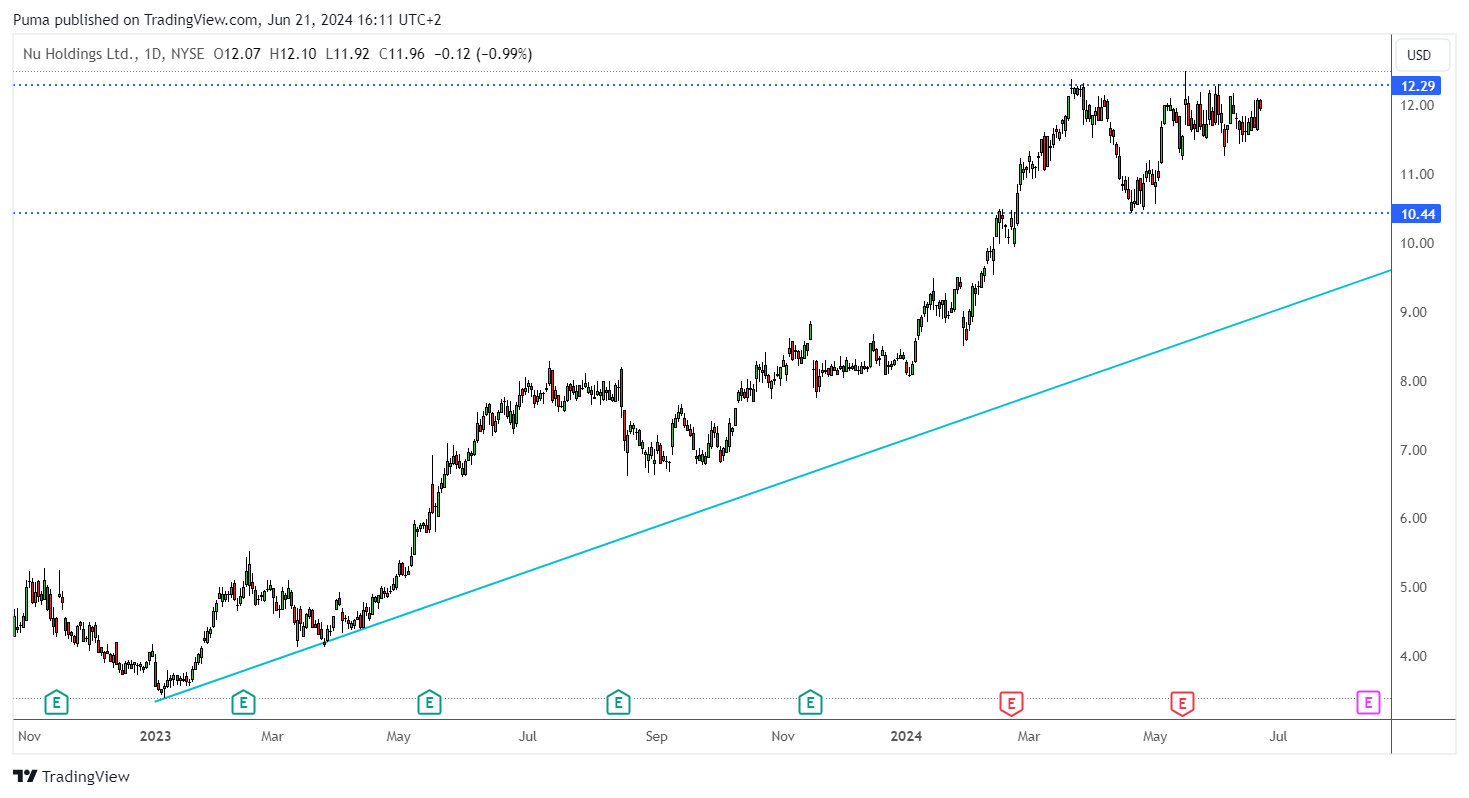Click the red earnings marker near March 2024

[x=1011, y=703]
